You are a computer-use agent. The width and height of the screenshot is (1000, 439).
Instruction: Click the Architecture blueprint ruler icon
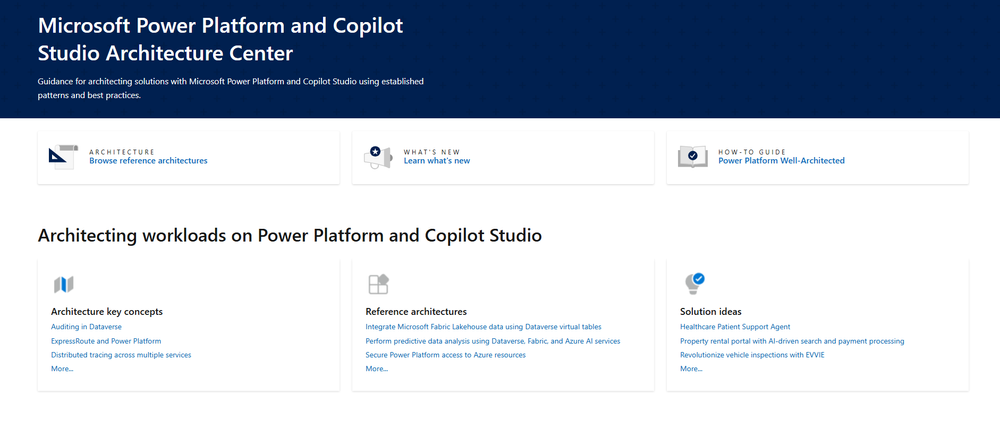pyautogui.click(x=63, y=157)
